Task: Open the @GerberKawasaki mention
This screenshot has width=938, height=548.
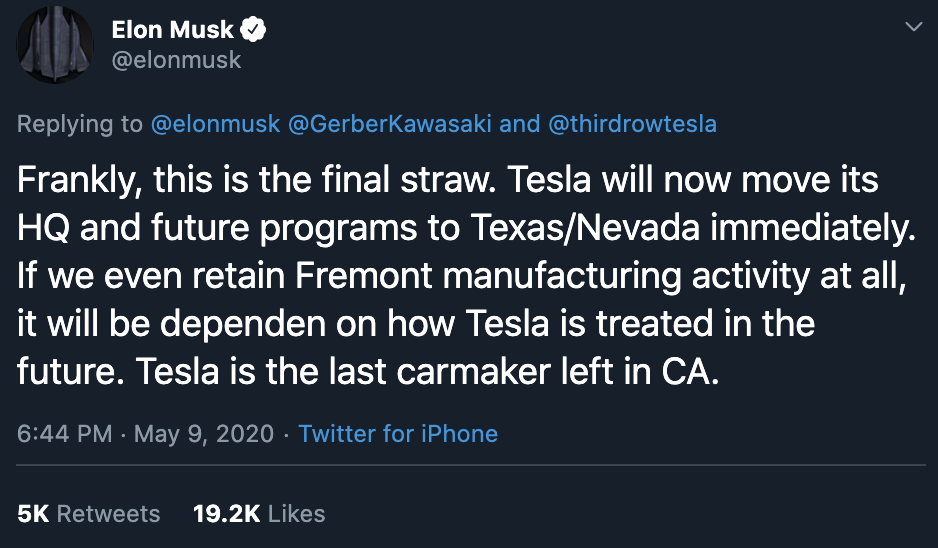Action: pos(390,124)
